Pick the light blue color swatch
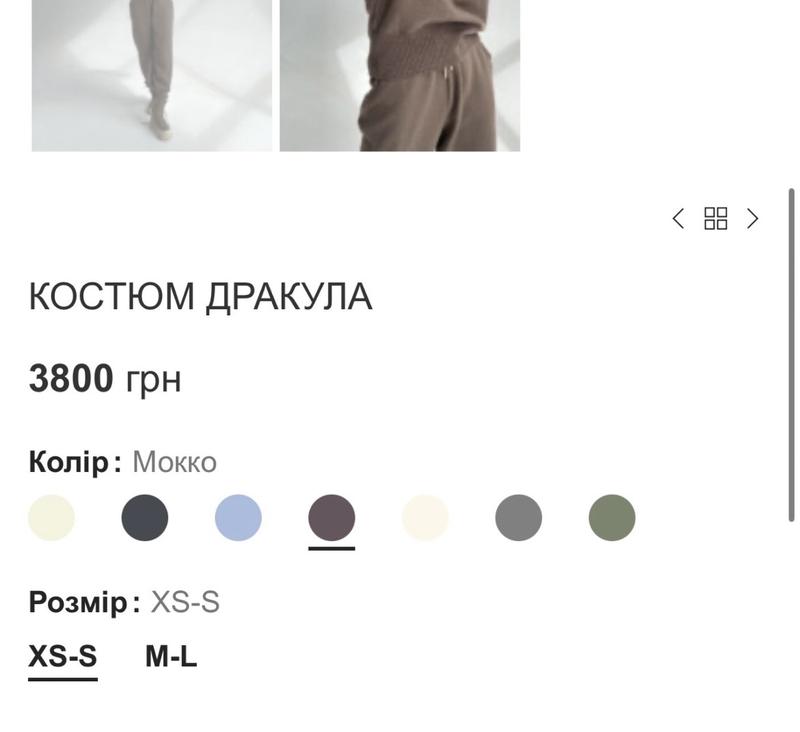 238,517
